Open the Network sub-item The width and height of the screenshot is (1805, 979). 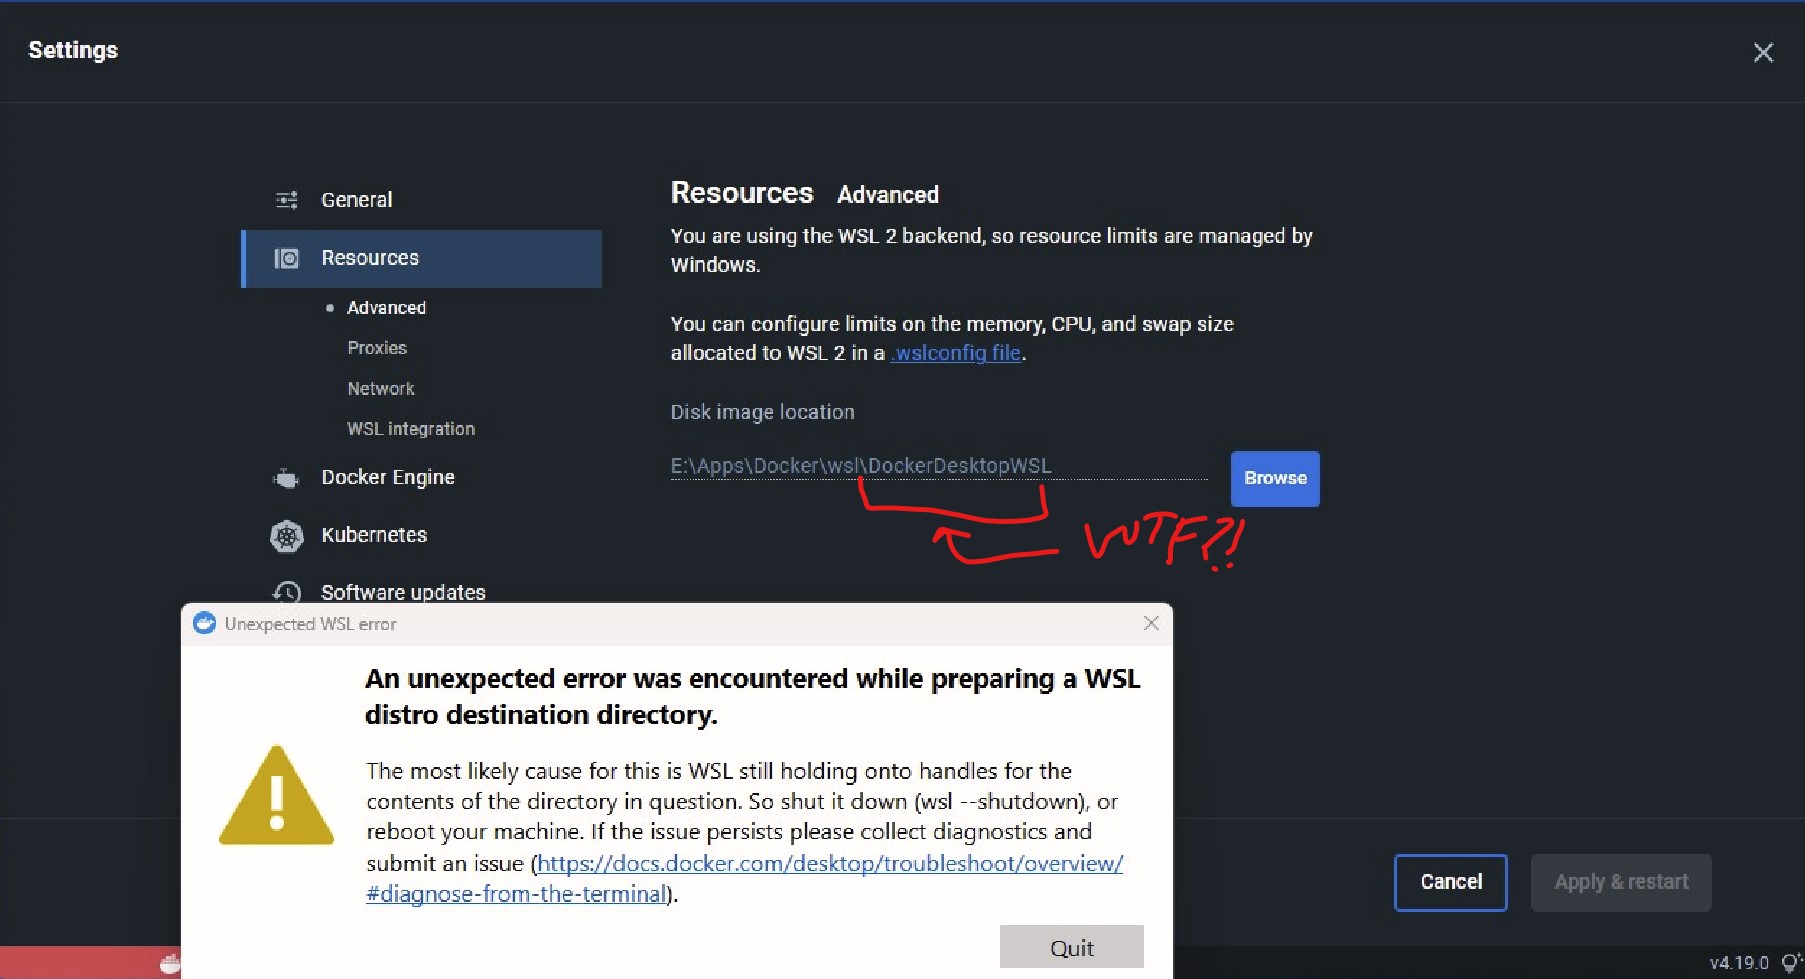(380, 389)
